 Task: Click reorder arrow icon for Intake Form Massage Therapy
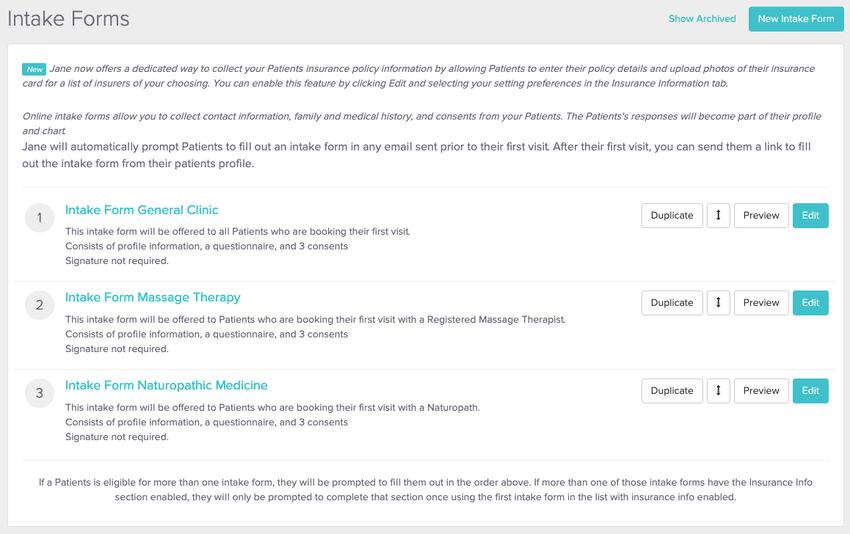click(718, 303)
